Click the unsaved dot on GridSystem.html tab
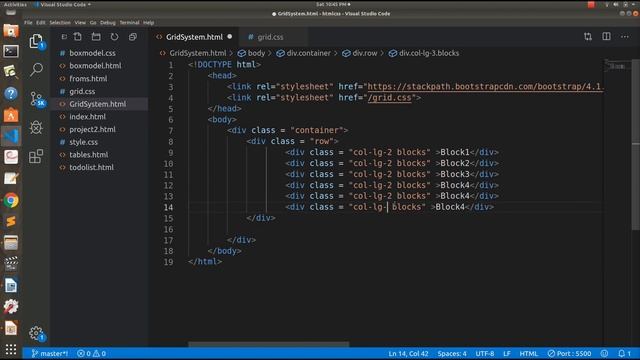 (230, 37)
